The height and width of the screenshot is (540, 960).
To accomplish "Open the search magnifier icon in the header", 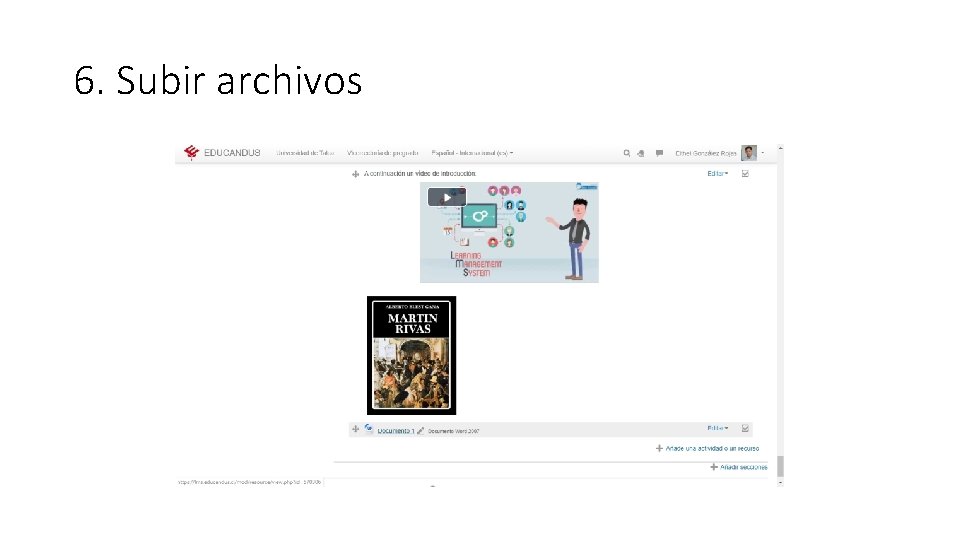I will tap(626, 153).
